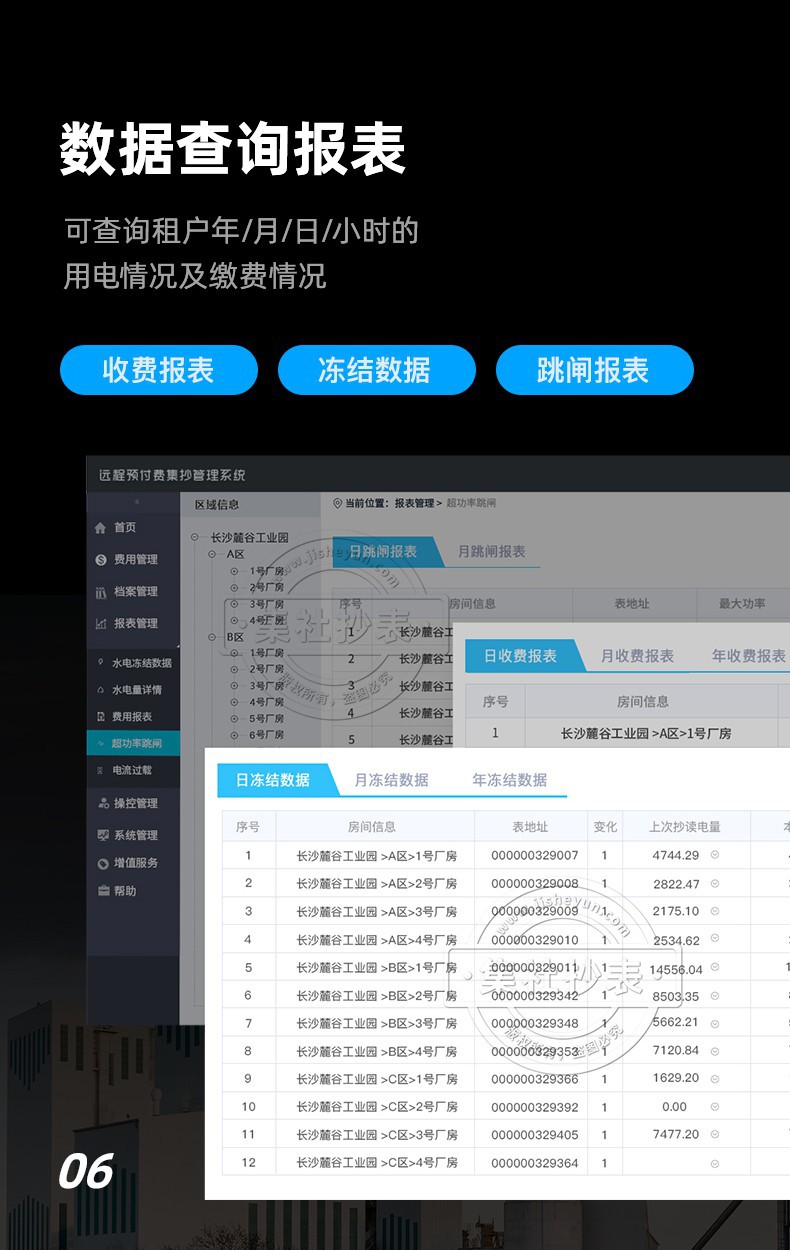The height and width of the screenshot is (1250, 790).
Task: Collapse the A区 tree branch
Action: click(213, 554)
